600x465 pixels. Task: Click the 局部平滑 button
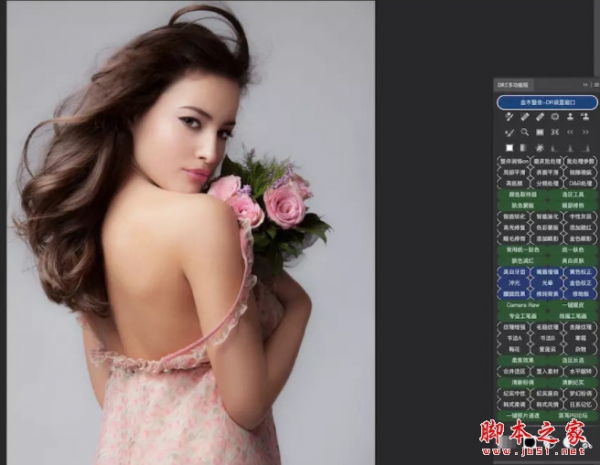pos(514,173)
